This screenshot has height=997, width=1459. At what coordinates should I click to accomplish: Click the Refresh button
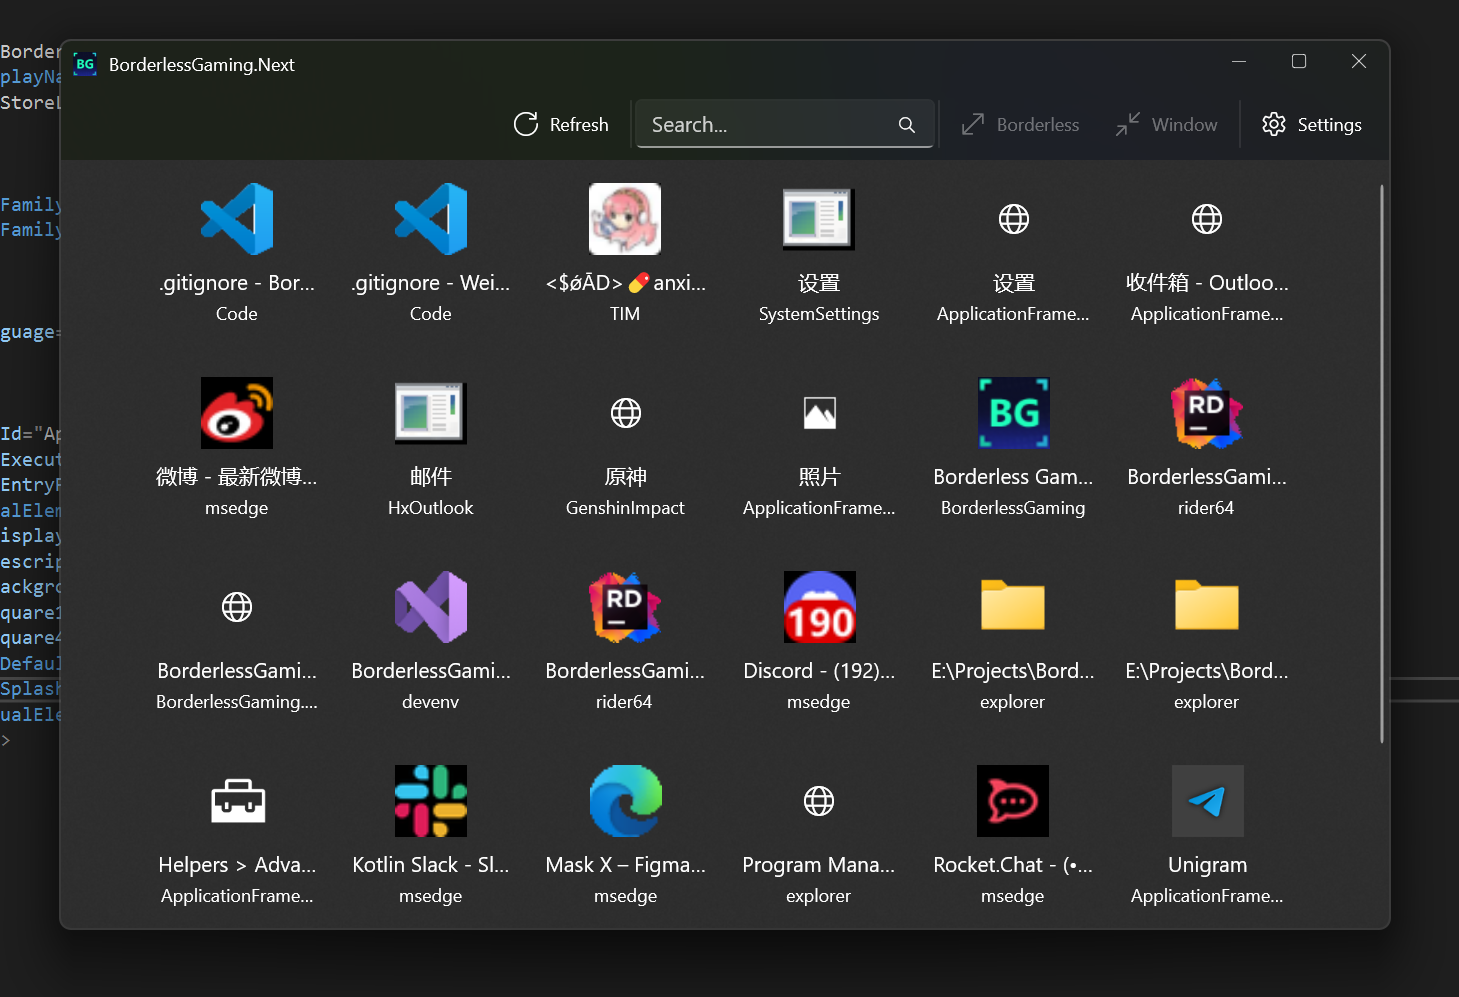tap(561, 124)
